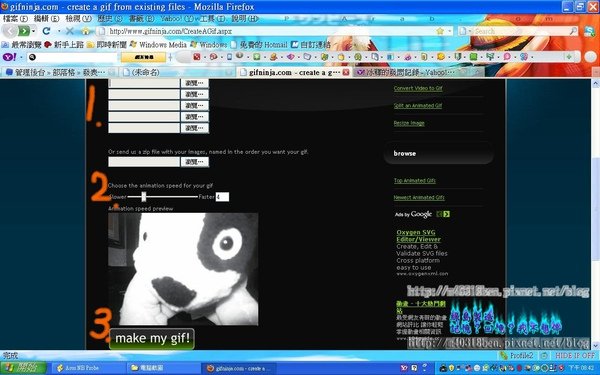Open the address bar history dropdown
Image resolution: width=600 pixels, height=375 pixels.
450,31
